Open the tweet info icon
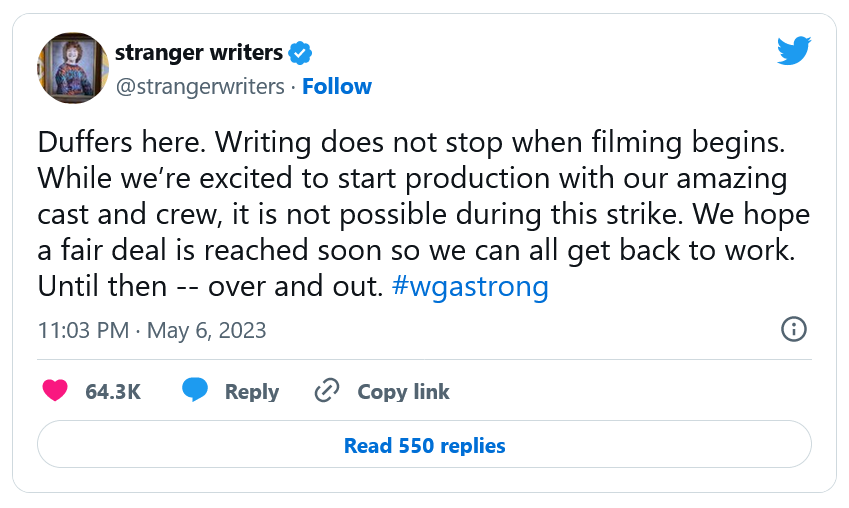Screen dimensions: 849x508 [x=793, y=329]
